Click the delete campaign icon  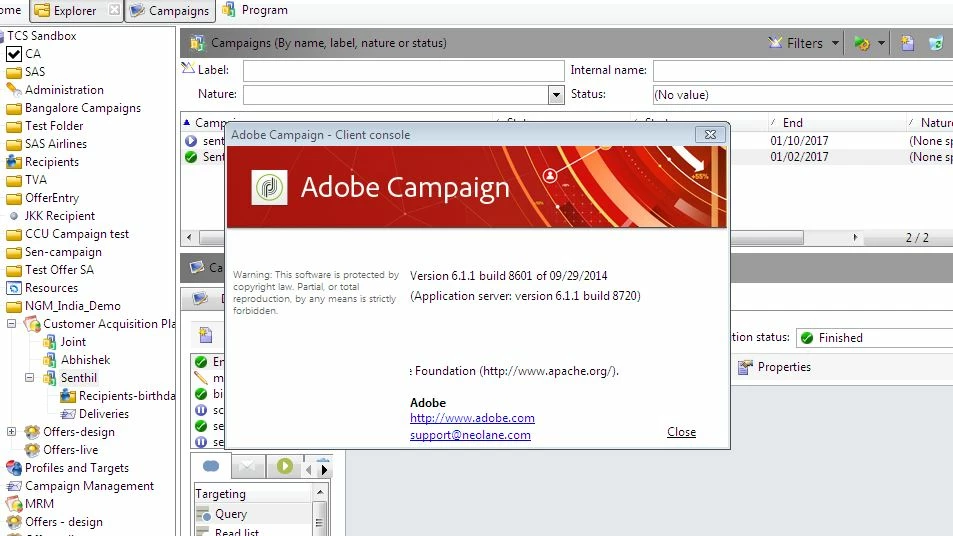tap(936, 43)
